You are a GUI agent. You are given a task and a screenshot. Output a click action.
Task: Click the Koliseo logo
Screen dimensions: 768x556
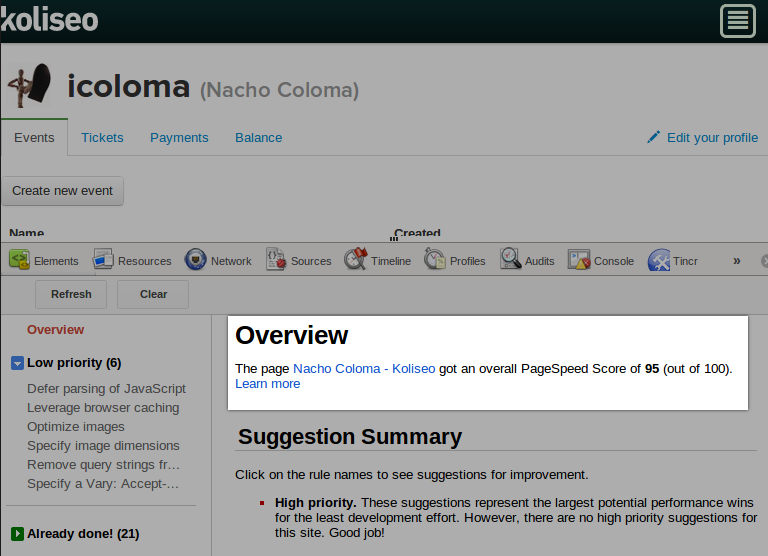click(49, 20)
